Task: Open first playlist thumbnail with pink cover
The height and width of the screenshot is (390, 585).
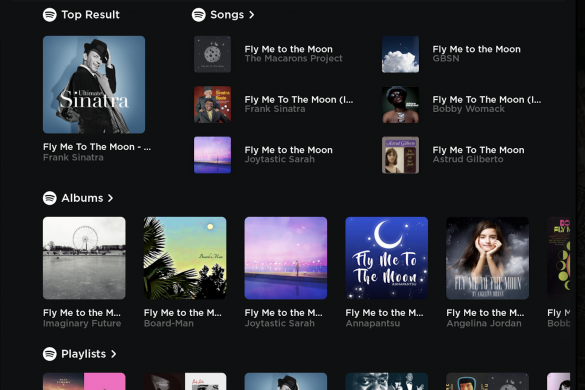Action: [x=84, y=381]
